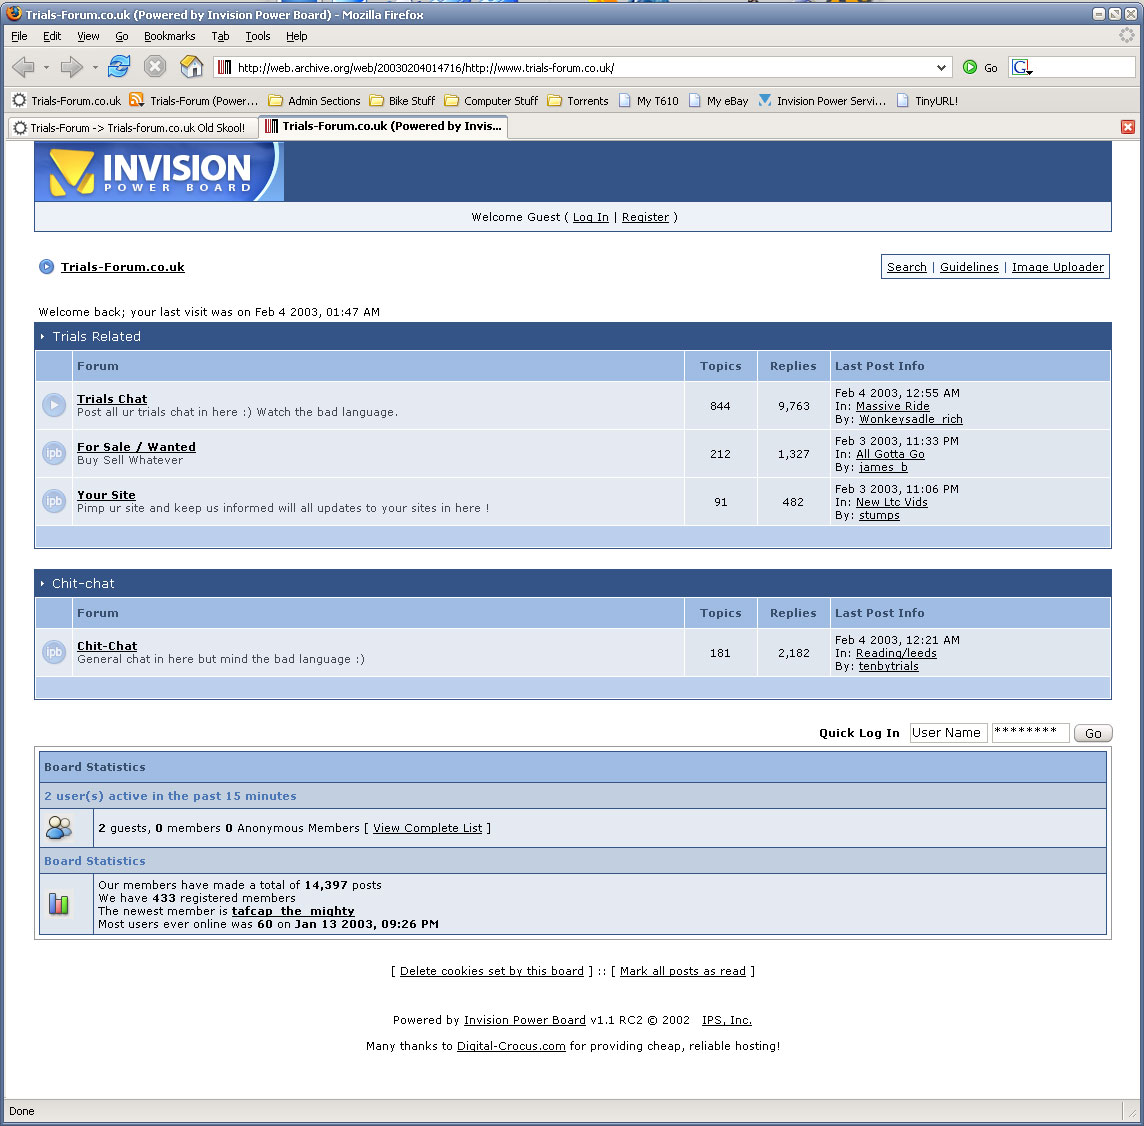Open the Bookmarks menu
The width and height of the screenshot is (1144, 1126).
169,36
